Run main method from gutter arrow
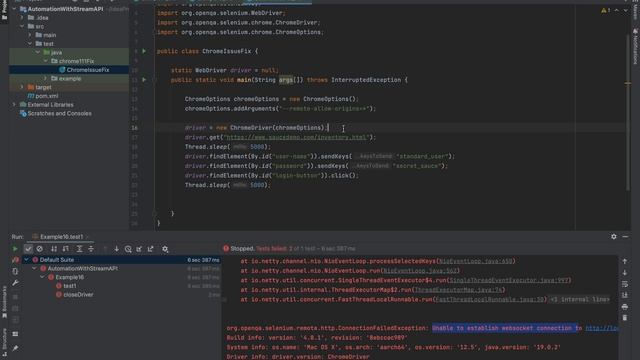 (144, 80)
